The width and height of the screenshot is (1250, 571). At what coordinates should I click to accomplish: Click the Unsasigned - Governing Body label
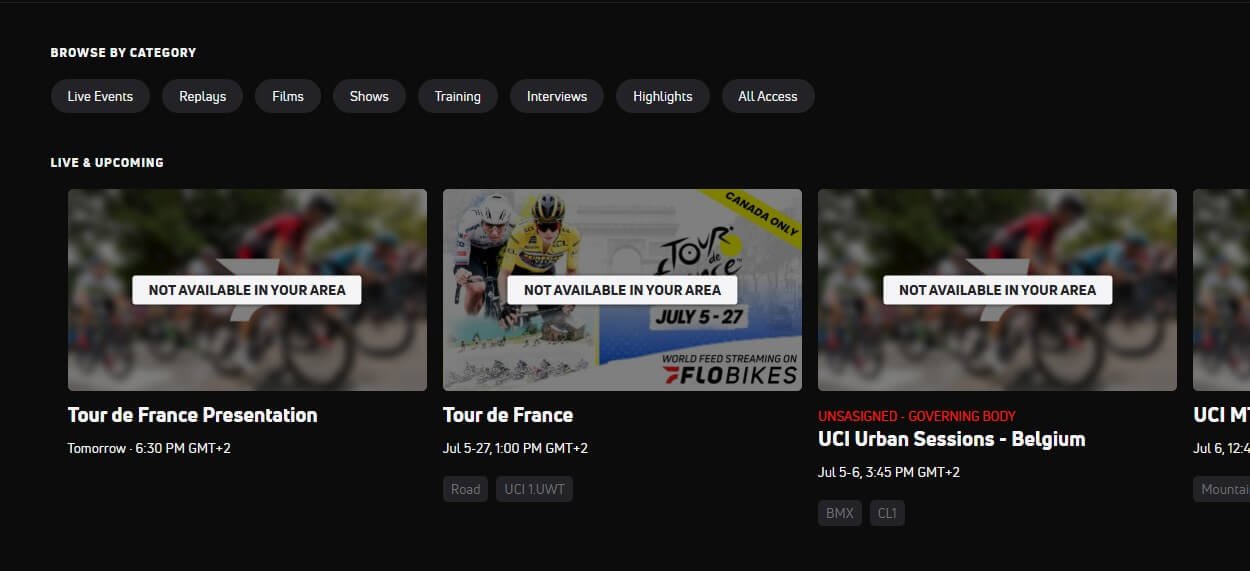[x=917, y=416]
